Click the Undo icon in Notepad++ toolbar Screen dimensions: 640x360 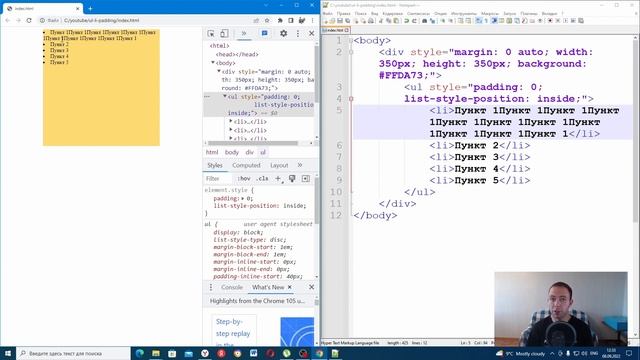tap(407, 21)
